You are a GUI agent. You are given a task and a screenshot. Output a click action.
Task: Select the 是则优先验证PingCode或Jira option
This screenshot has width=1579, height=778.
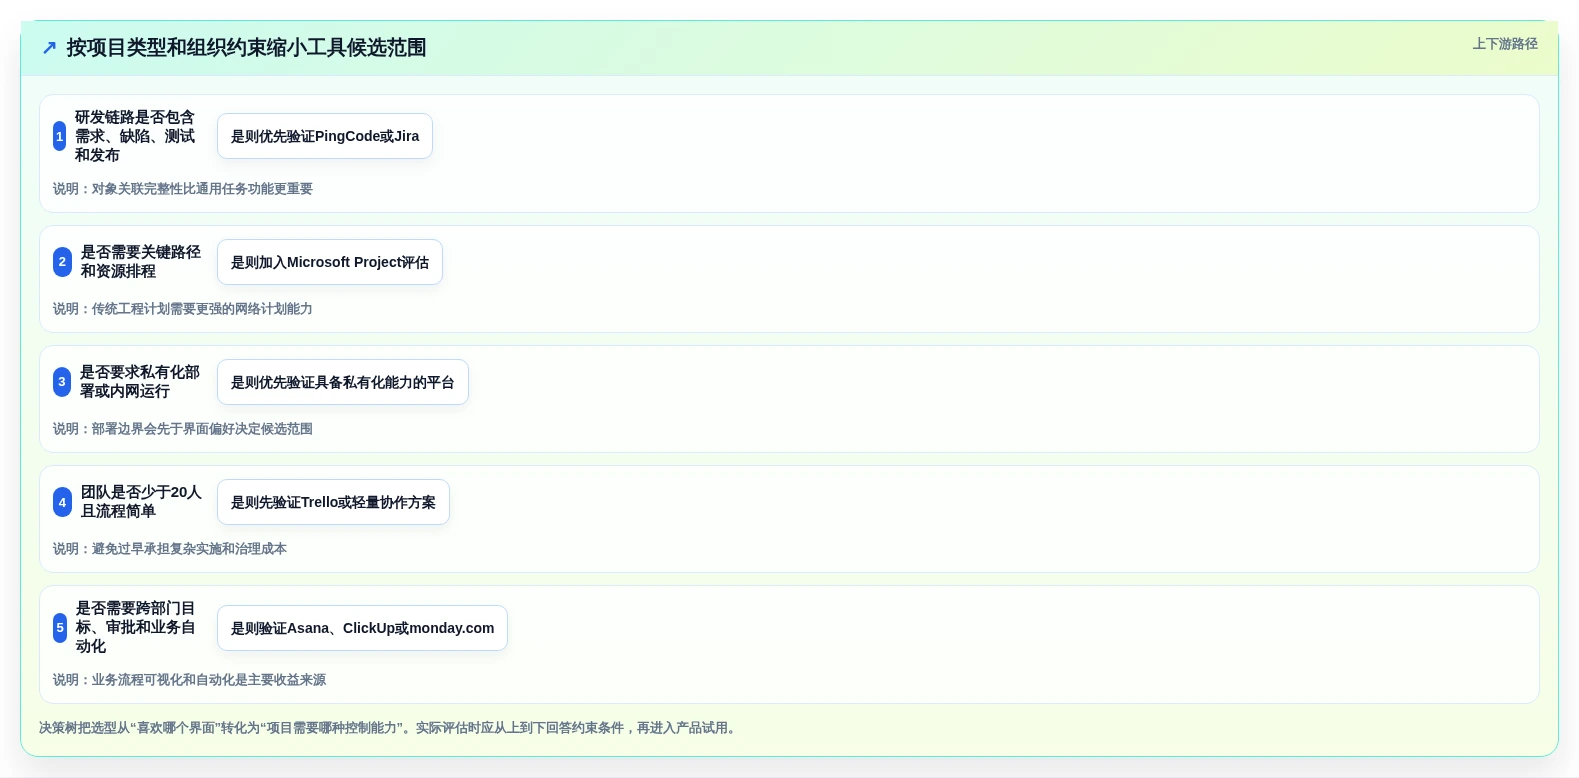coord(325,136)
